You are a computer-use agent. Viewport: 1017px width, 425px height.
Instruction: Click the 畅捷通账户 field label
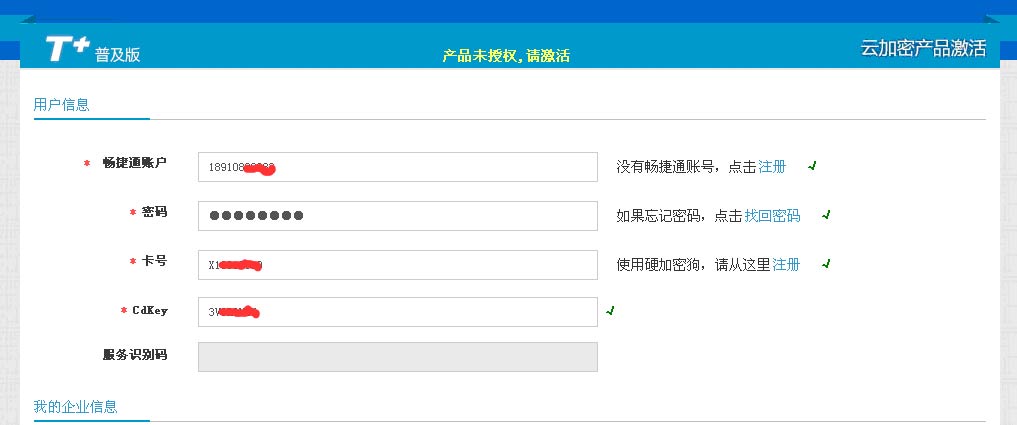(x=134, y=163)
